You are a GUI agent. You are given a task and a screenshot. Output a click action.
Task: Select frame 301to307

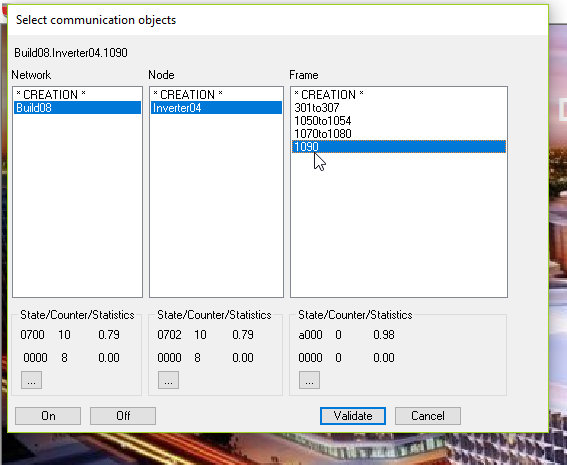tap(399, 108)
